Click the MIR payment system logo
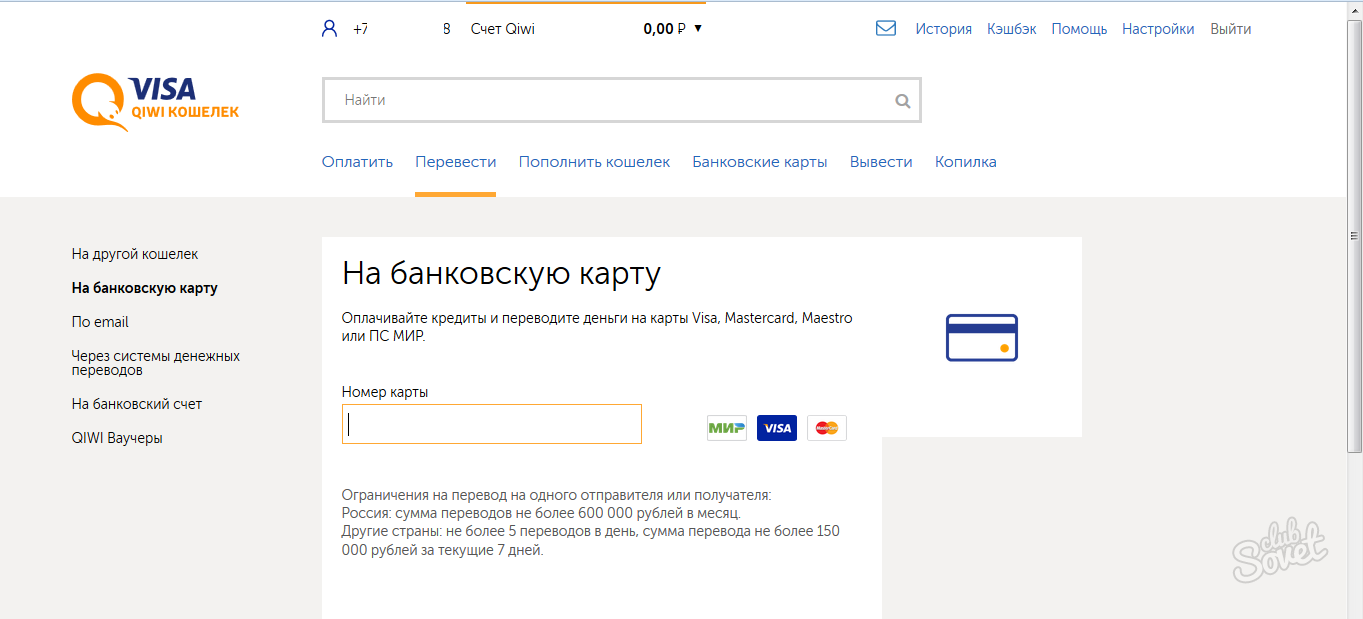Image resolution: width=1363 pixels, height=619 pixels. pos(726,428)
